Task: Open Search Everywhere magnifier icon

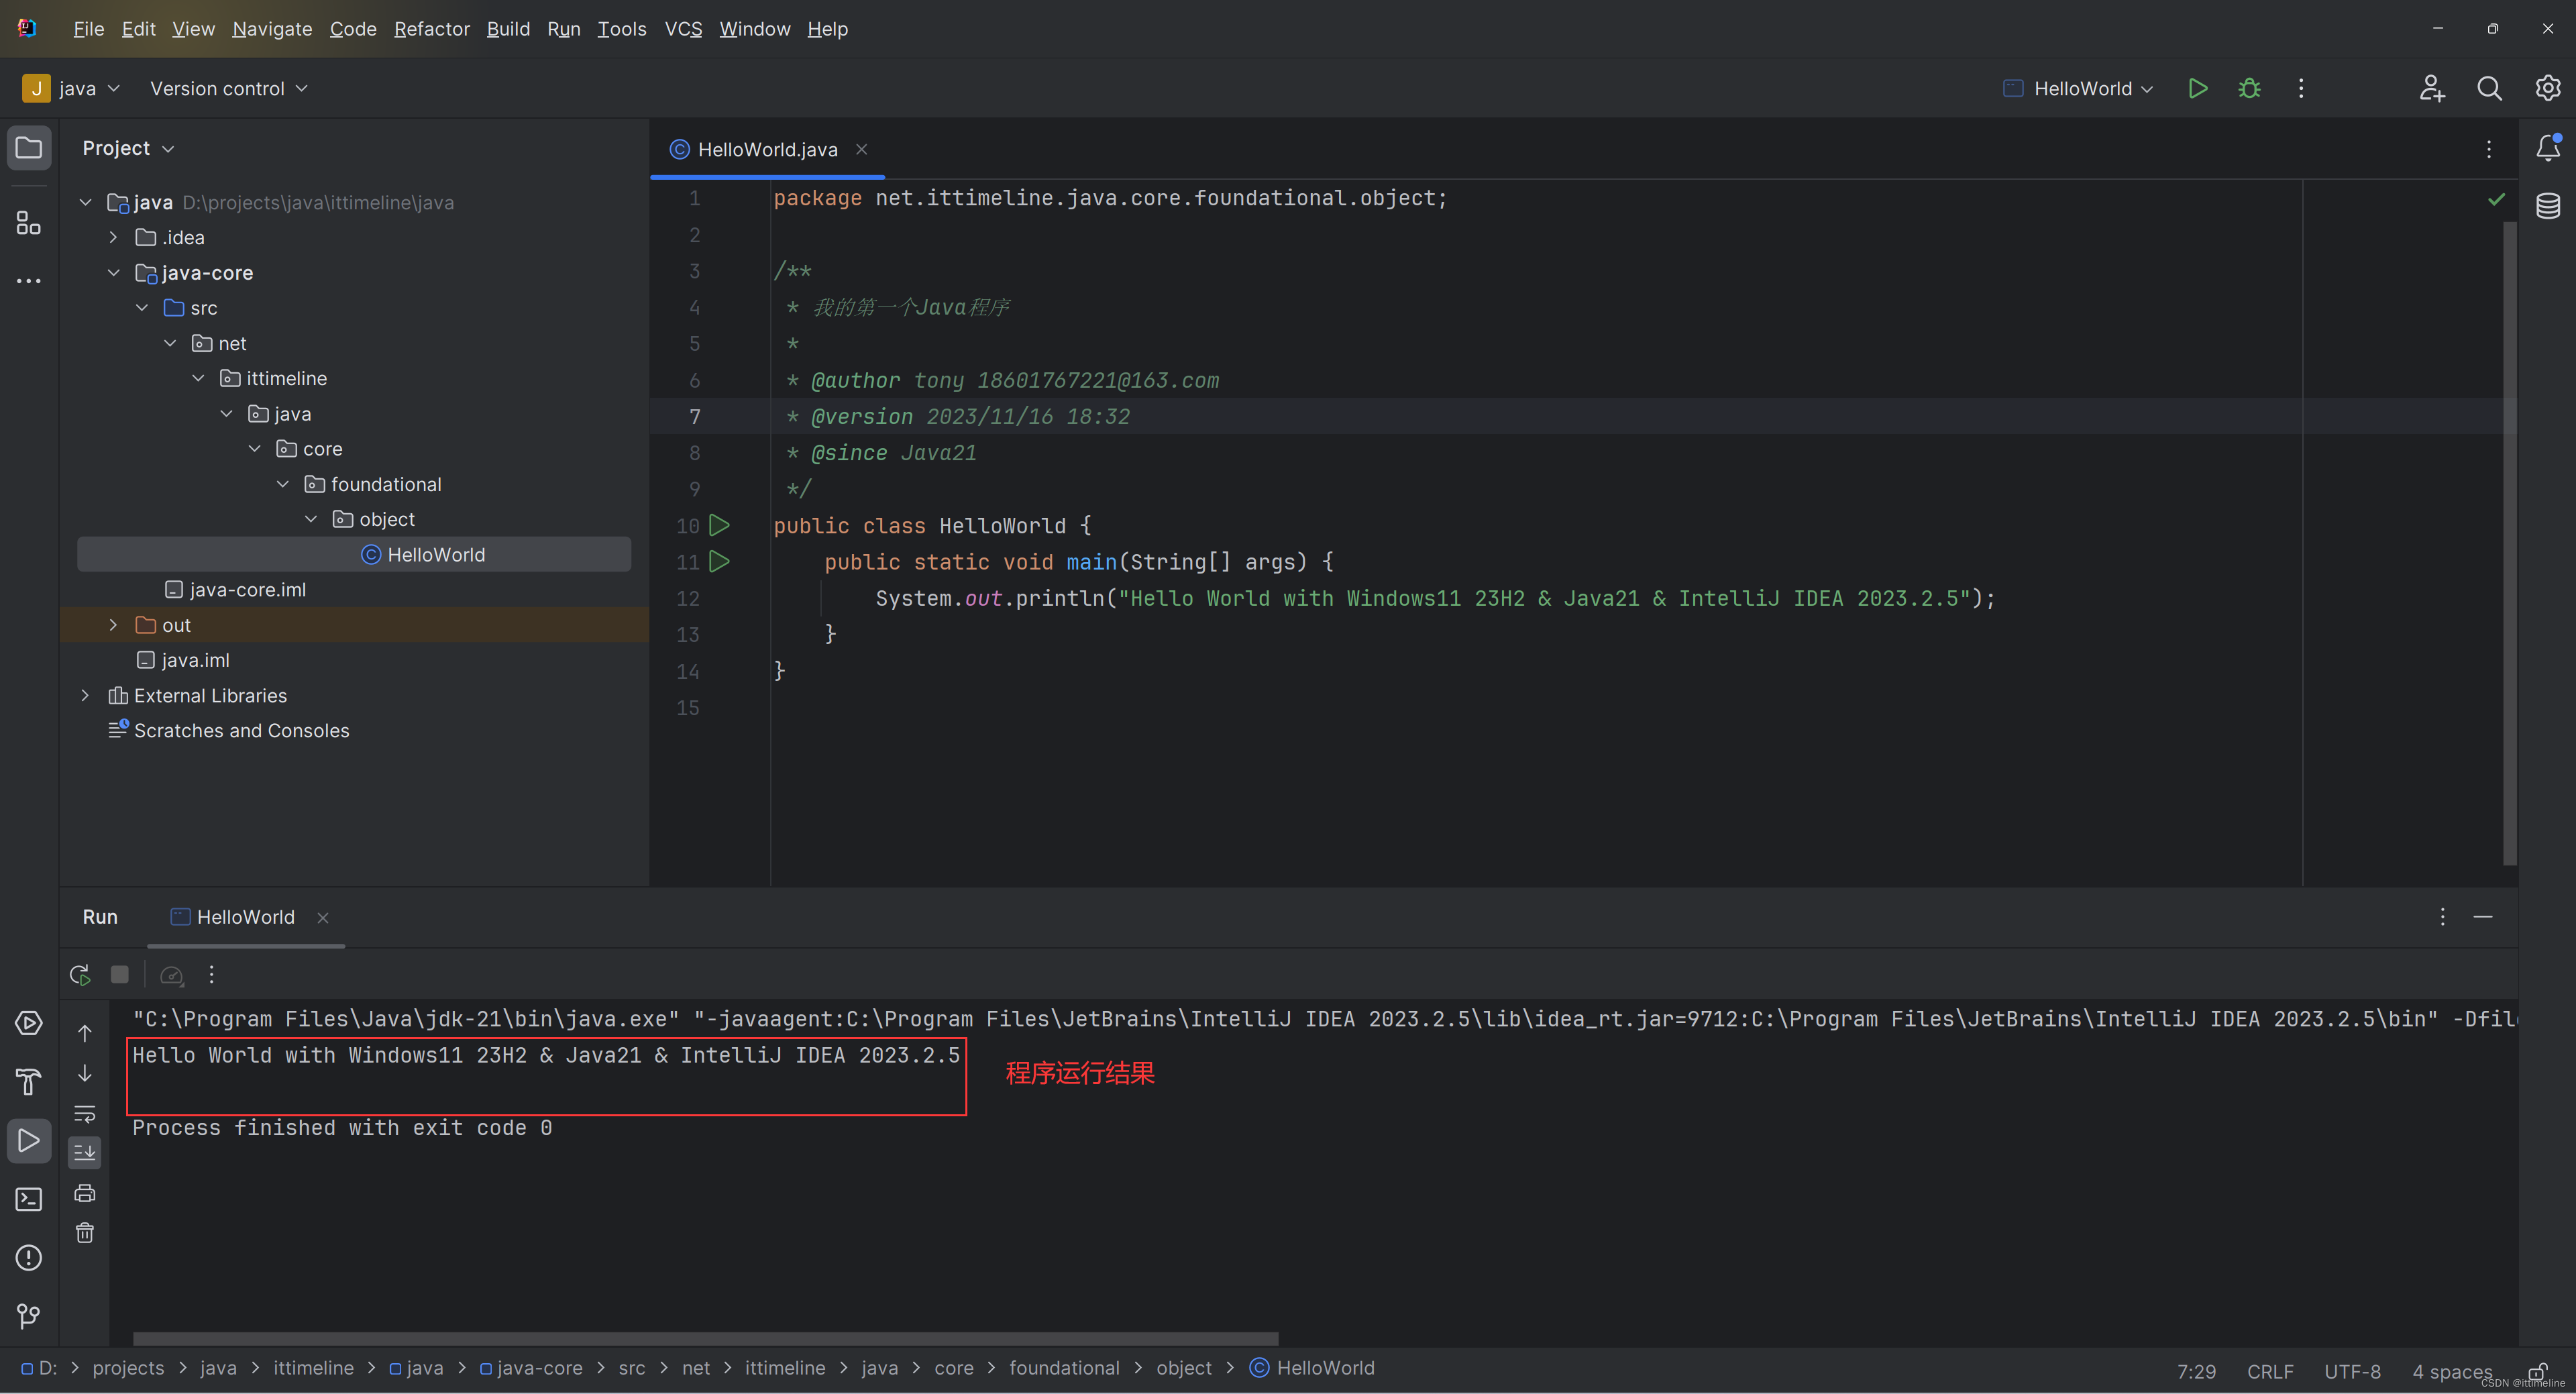Action: (x=2490, y=88)
